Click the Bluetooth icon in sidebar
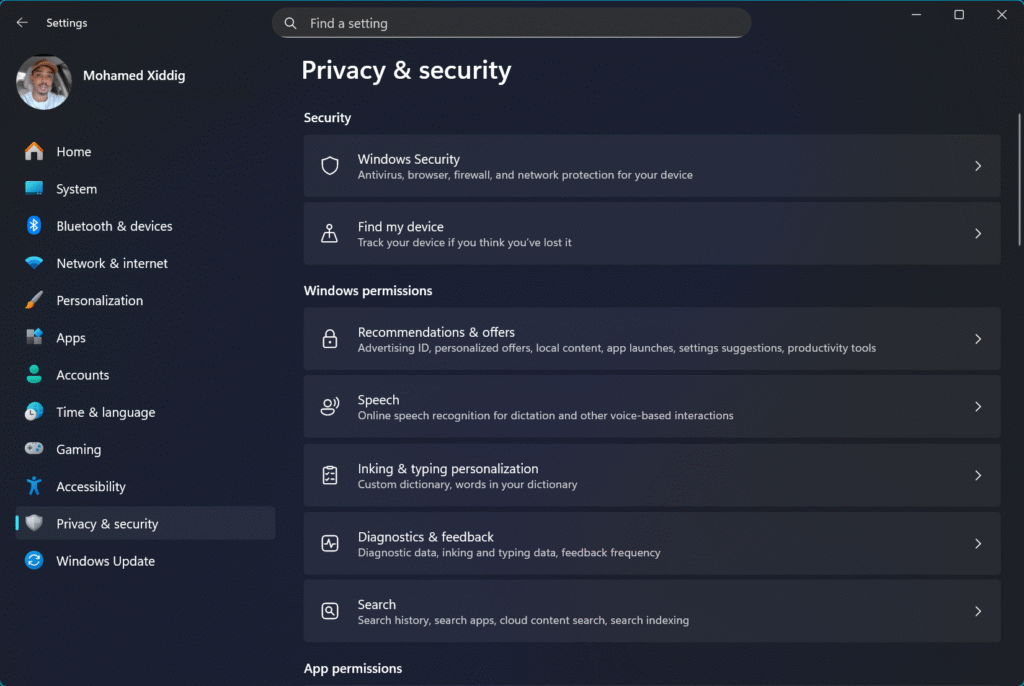The width and height of the screenshot is (1024, 686). (x=34, y=226)
